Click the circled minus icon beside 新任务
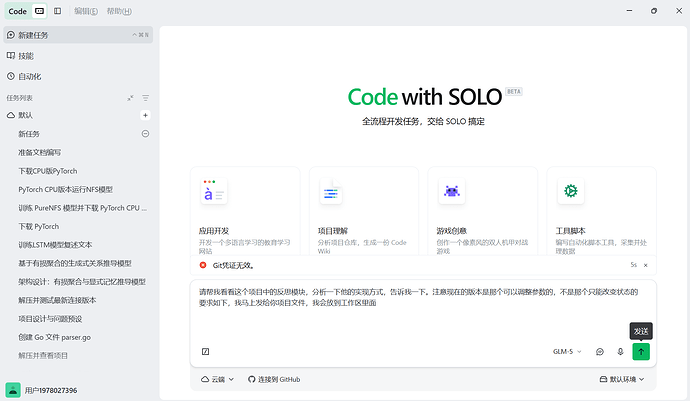The height and width of the screenshot is (401, 690). 145,134
